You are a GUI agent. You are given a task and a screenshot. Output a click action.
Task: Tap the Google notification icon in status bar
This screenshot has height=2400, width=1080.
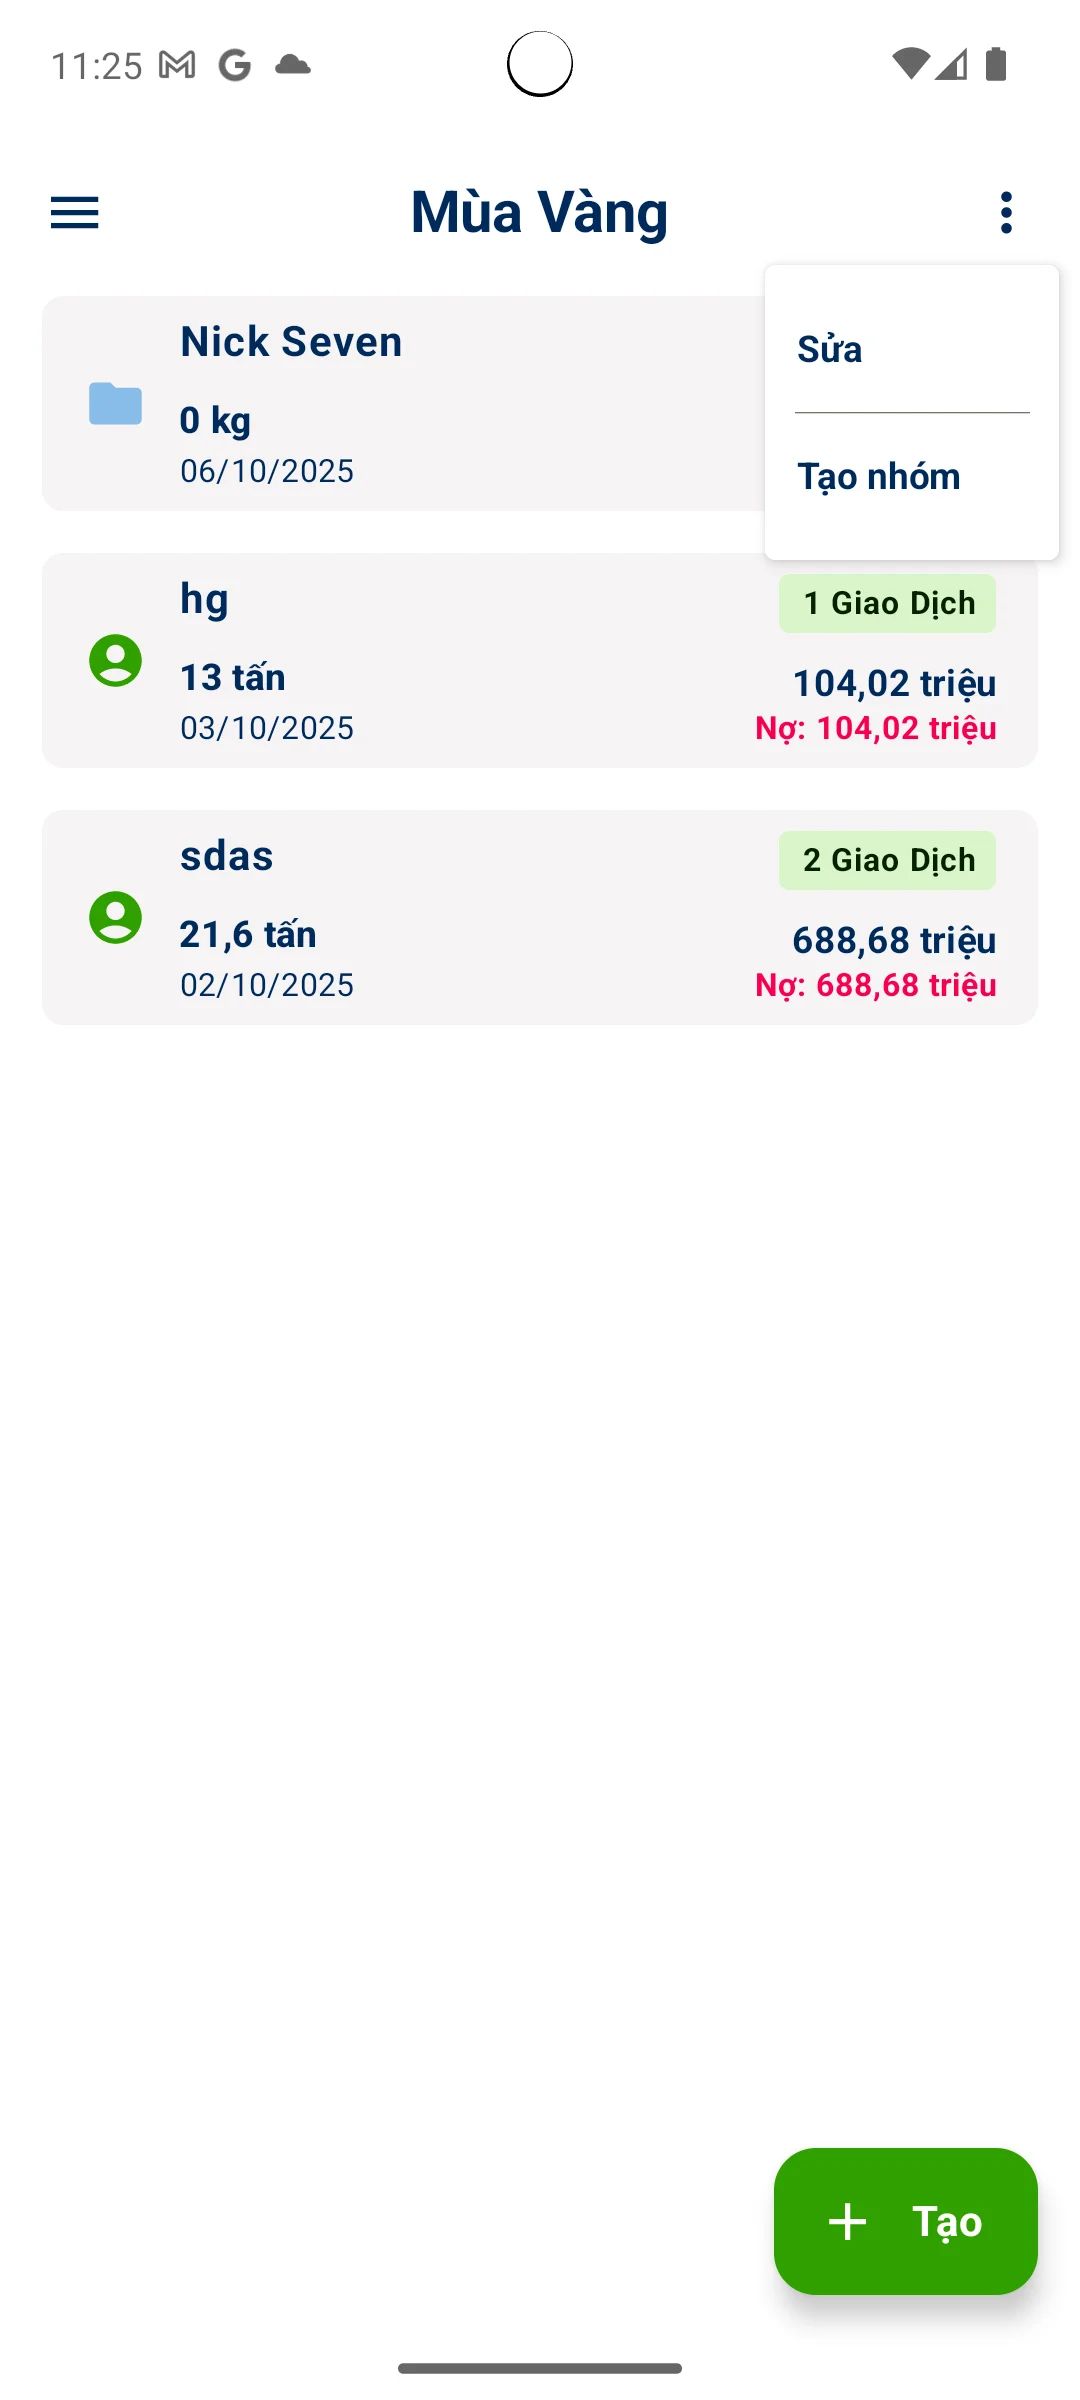235,66
